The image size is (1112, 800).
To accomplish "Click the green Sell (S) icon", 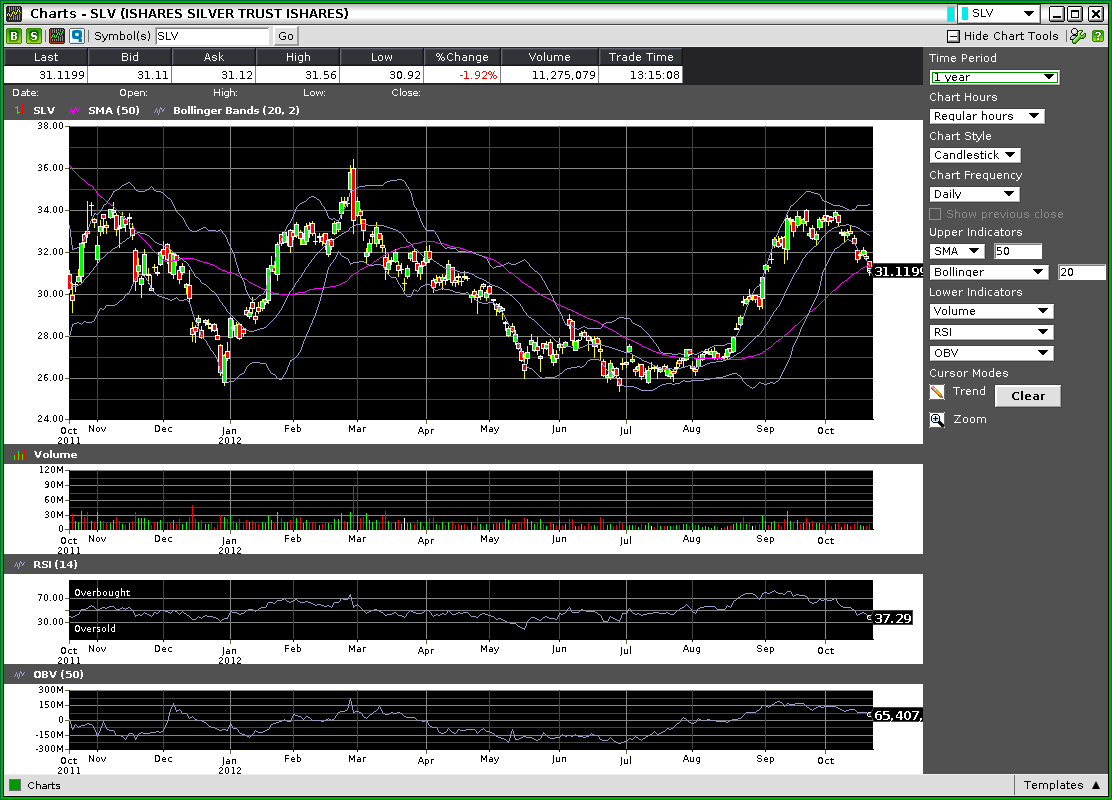I will point(34,36).
